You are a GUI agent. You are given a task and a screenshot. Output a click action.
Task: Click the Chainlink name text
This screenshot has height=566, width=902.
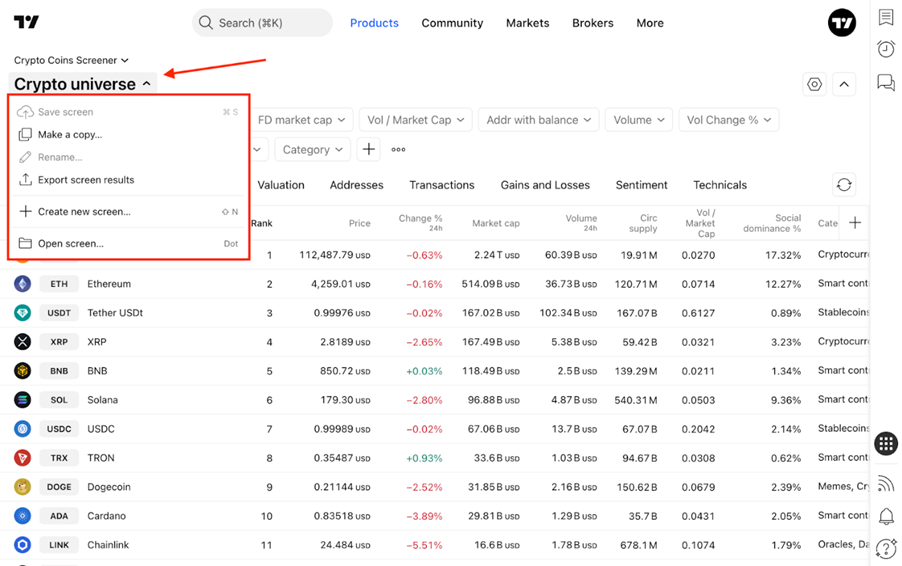click(x=108, y=545)
